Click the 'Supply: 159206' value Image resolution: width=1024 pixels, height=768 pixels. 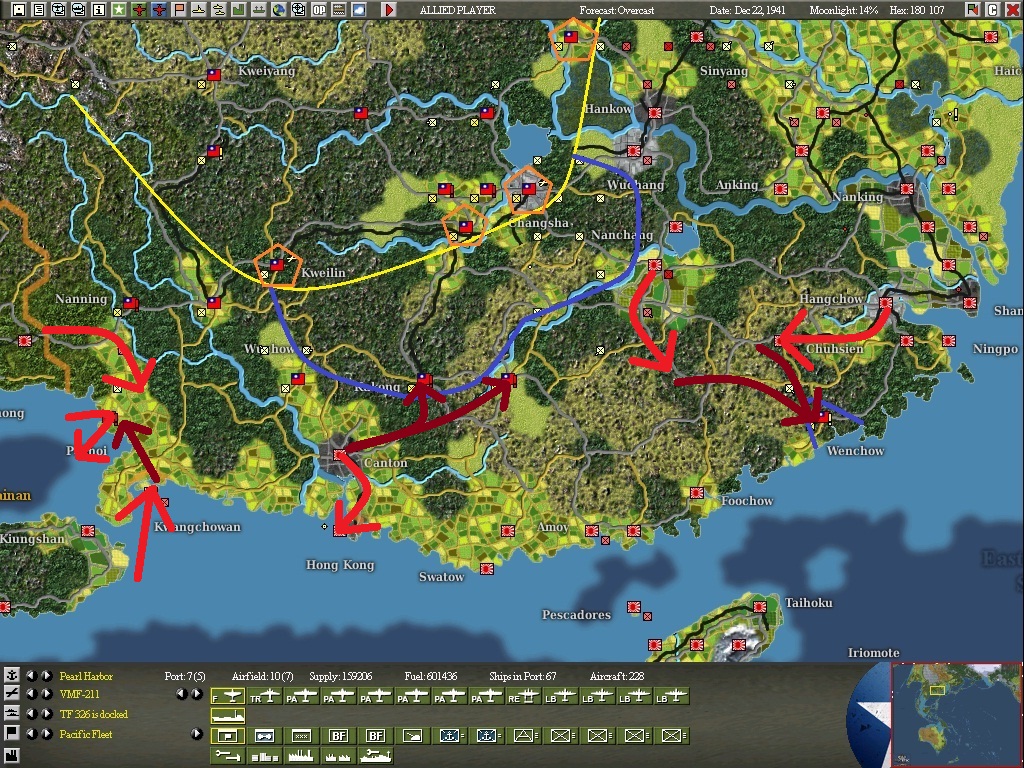coord(340,676)
